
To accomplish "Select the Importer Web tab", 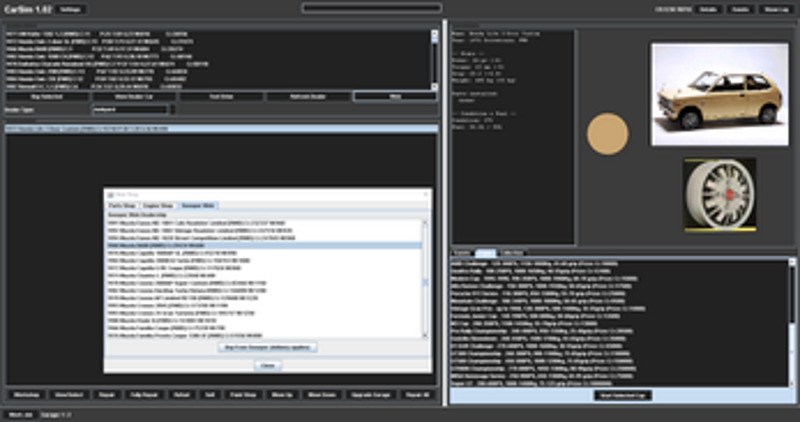I will [197, 204].
